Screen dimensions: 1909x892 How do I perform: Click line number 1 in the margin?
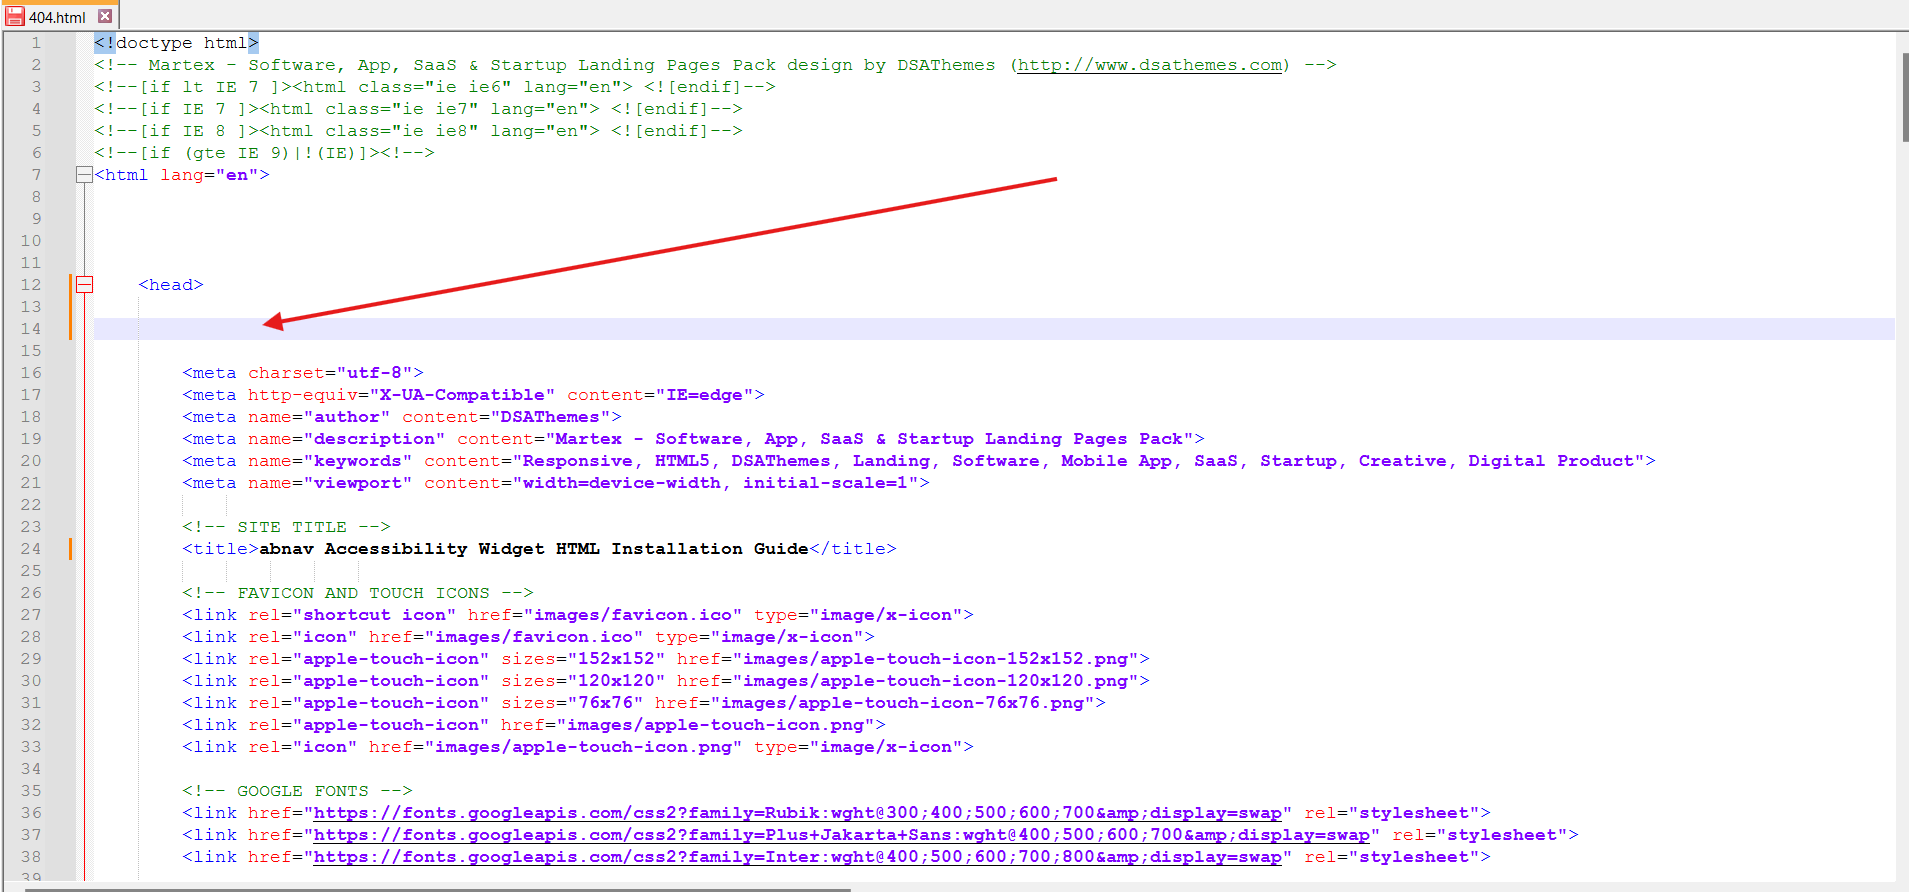[35, 43]
